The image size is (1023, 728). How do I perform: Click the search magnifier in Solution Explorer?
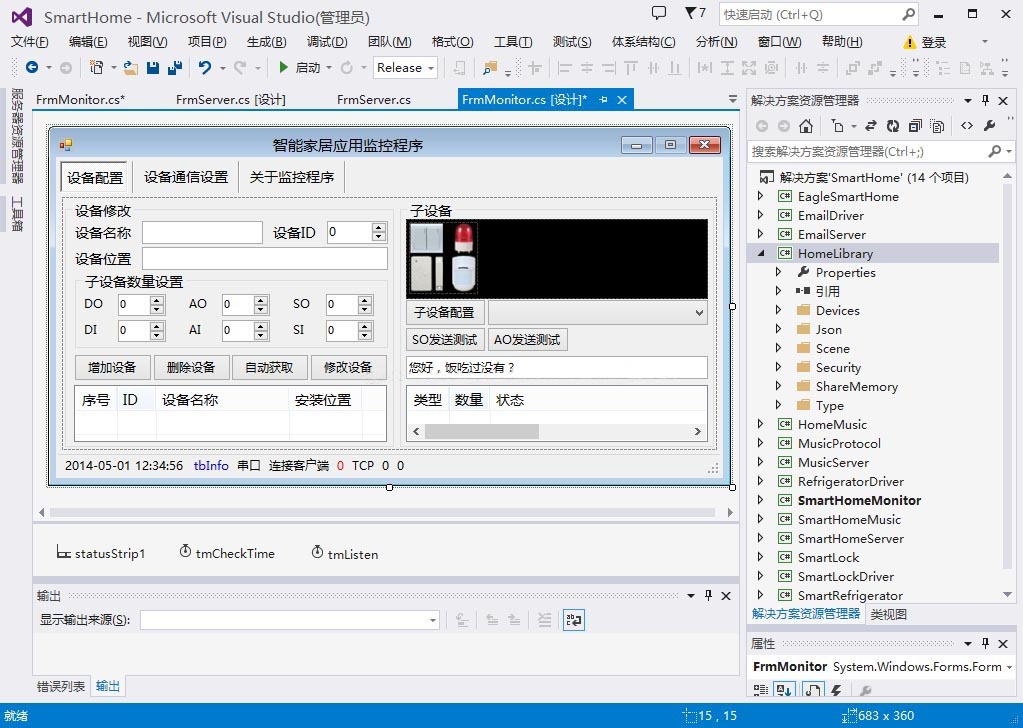point(994,151)
